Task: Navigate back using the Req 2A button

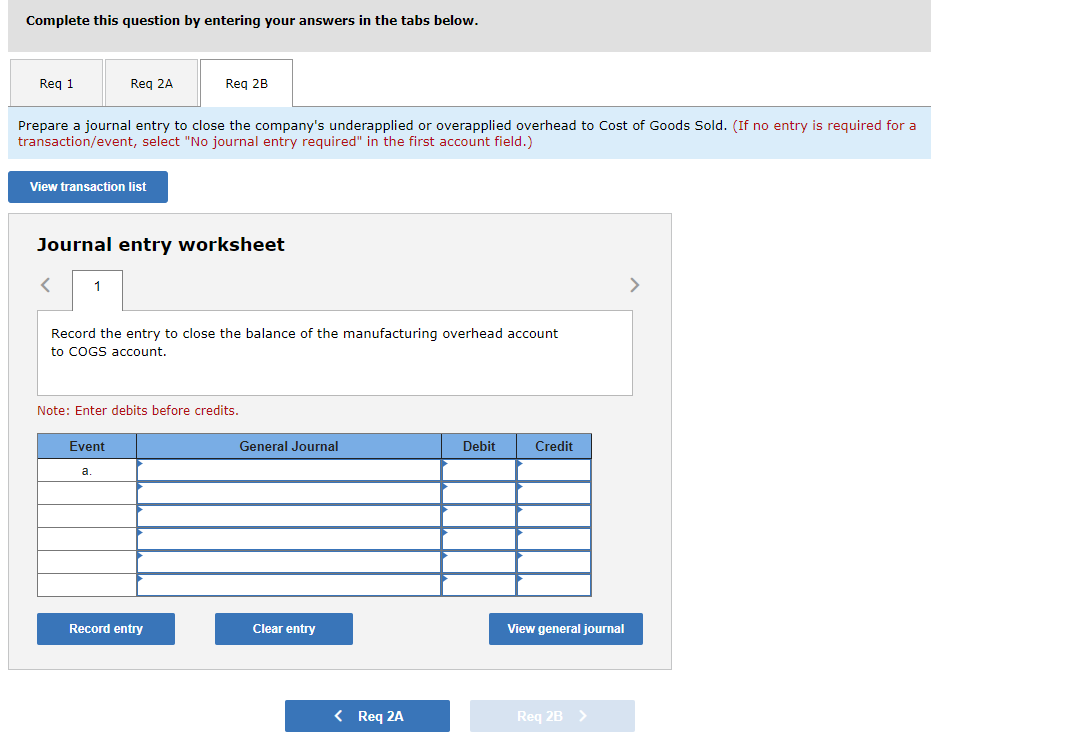Action: [x=367, y=715]
